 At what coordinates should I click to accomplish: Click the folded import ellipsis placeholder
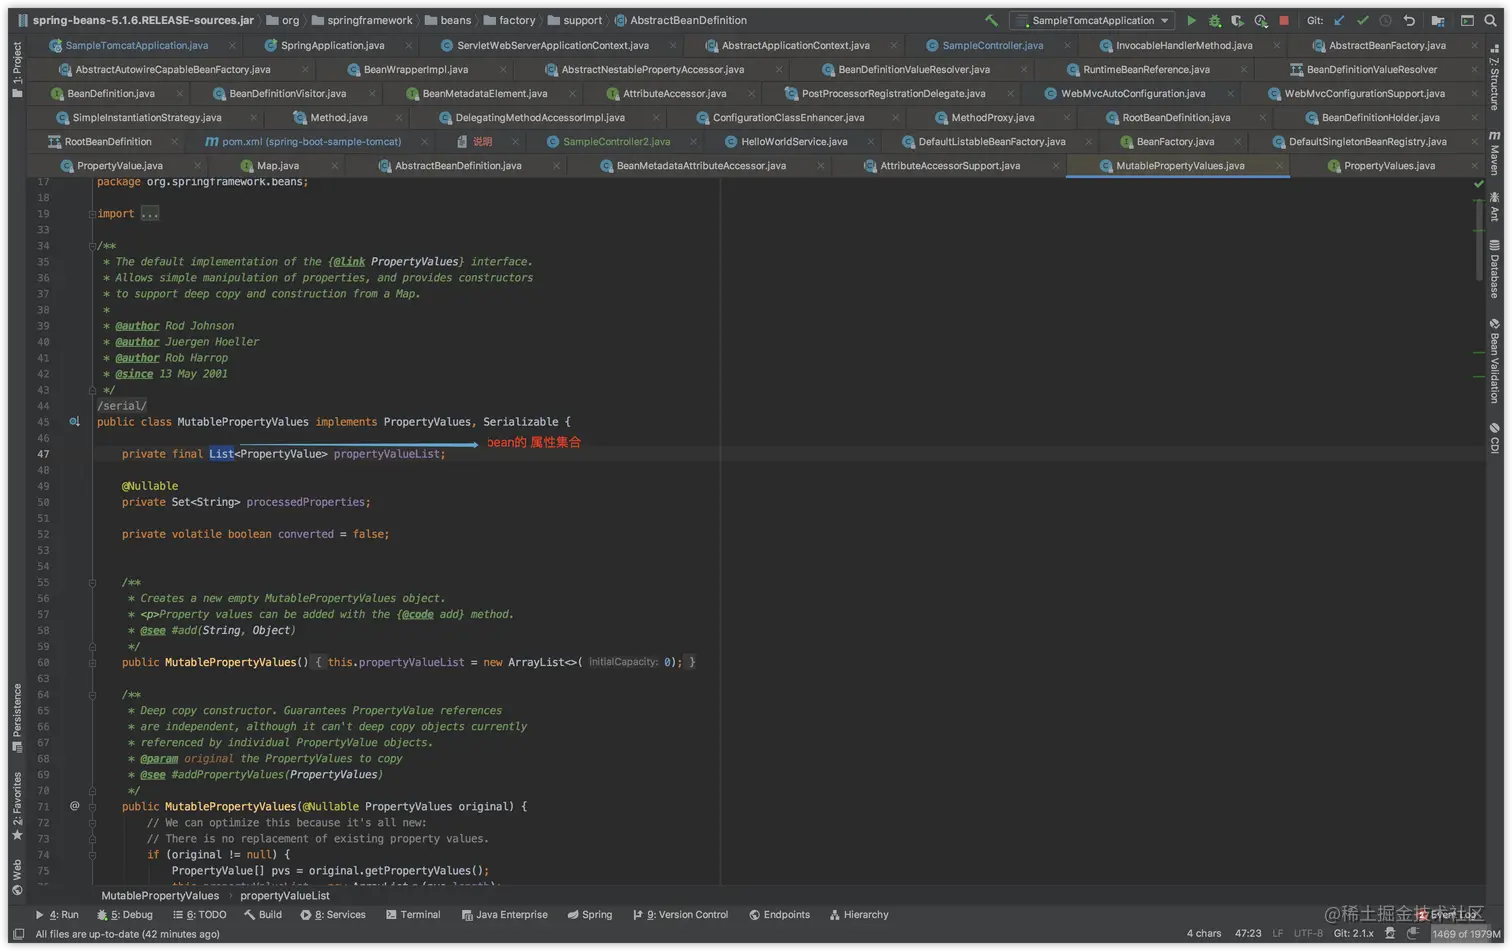coord(150,214)
